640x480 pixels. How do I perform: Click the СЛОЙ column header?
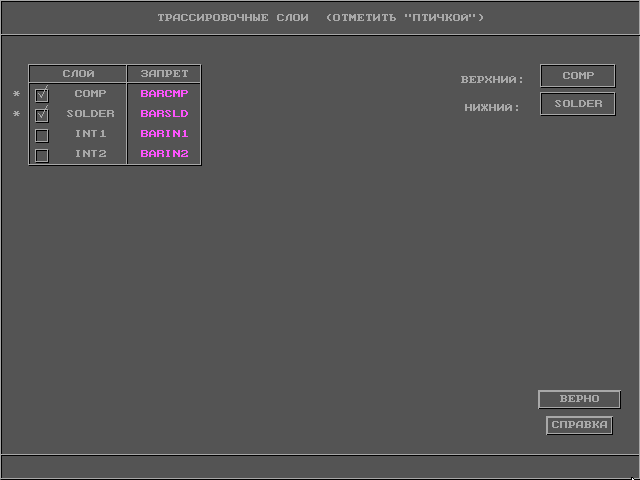[78, 74]
